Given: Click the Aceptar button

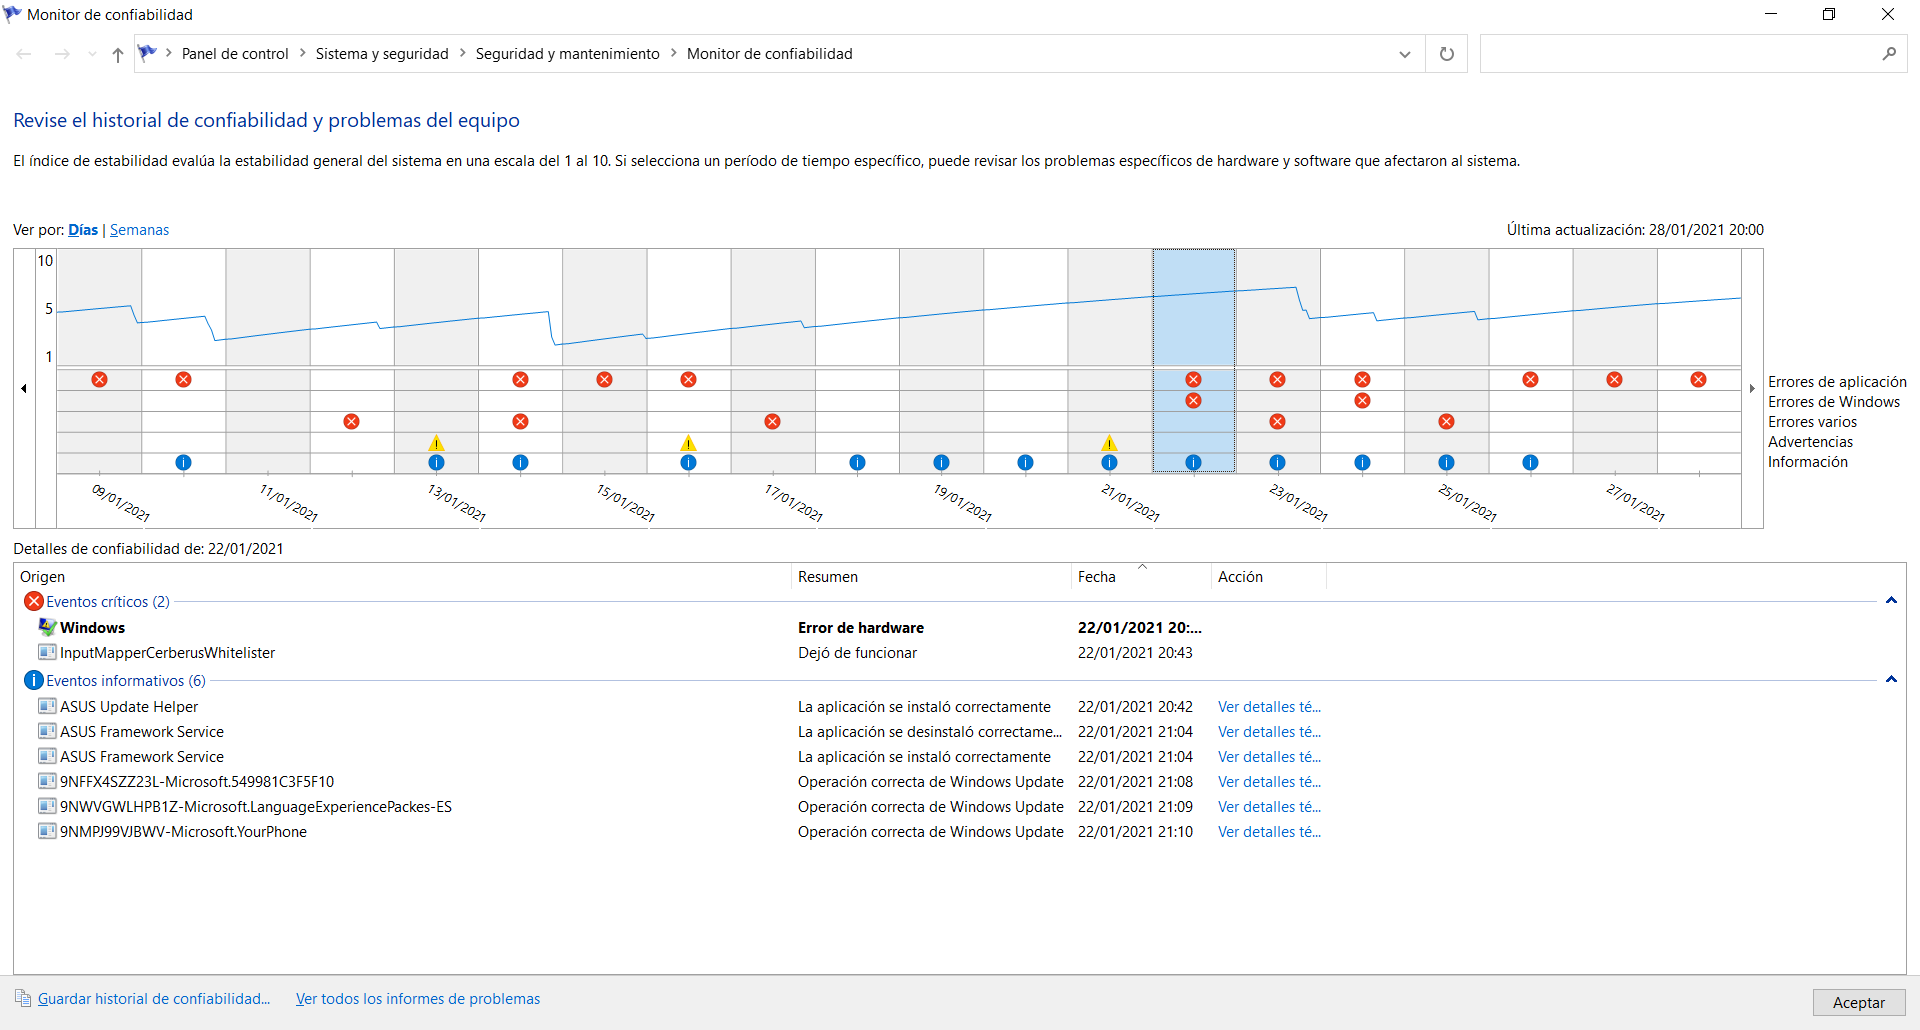Looking at the screenshot, I should pyautogui.click(x=1859, y=1003).
